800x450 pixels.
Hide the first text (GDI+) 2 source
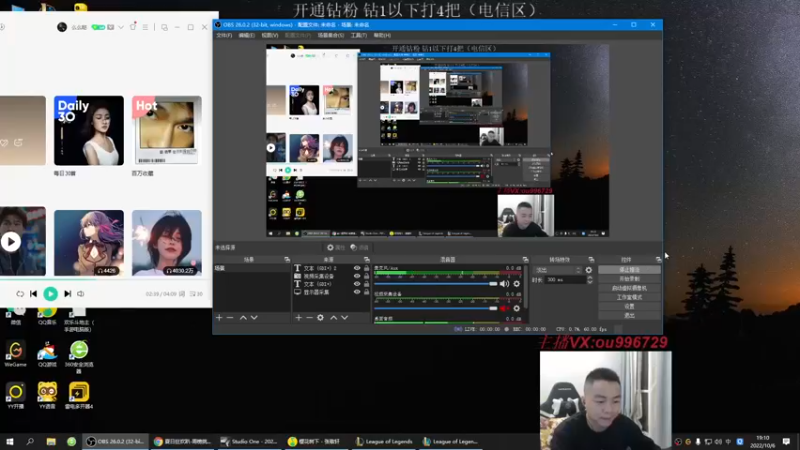coord(357,268)
